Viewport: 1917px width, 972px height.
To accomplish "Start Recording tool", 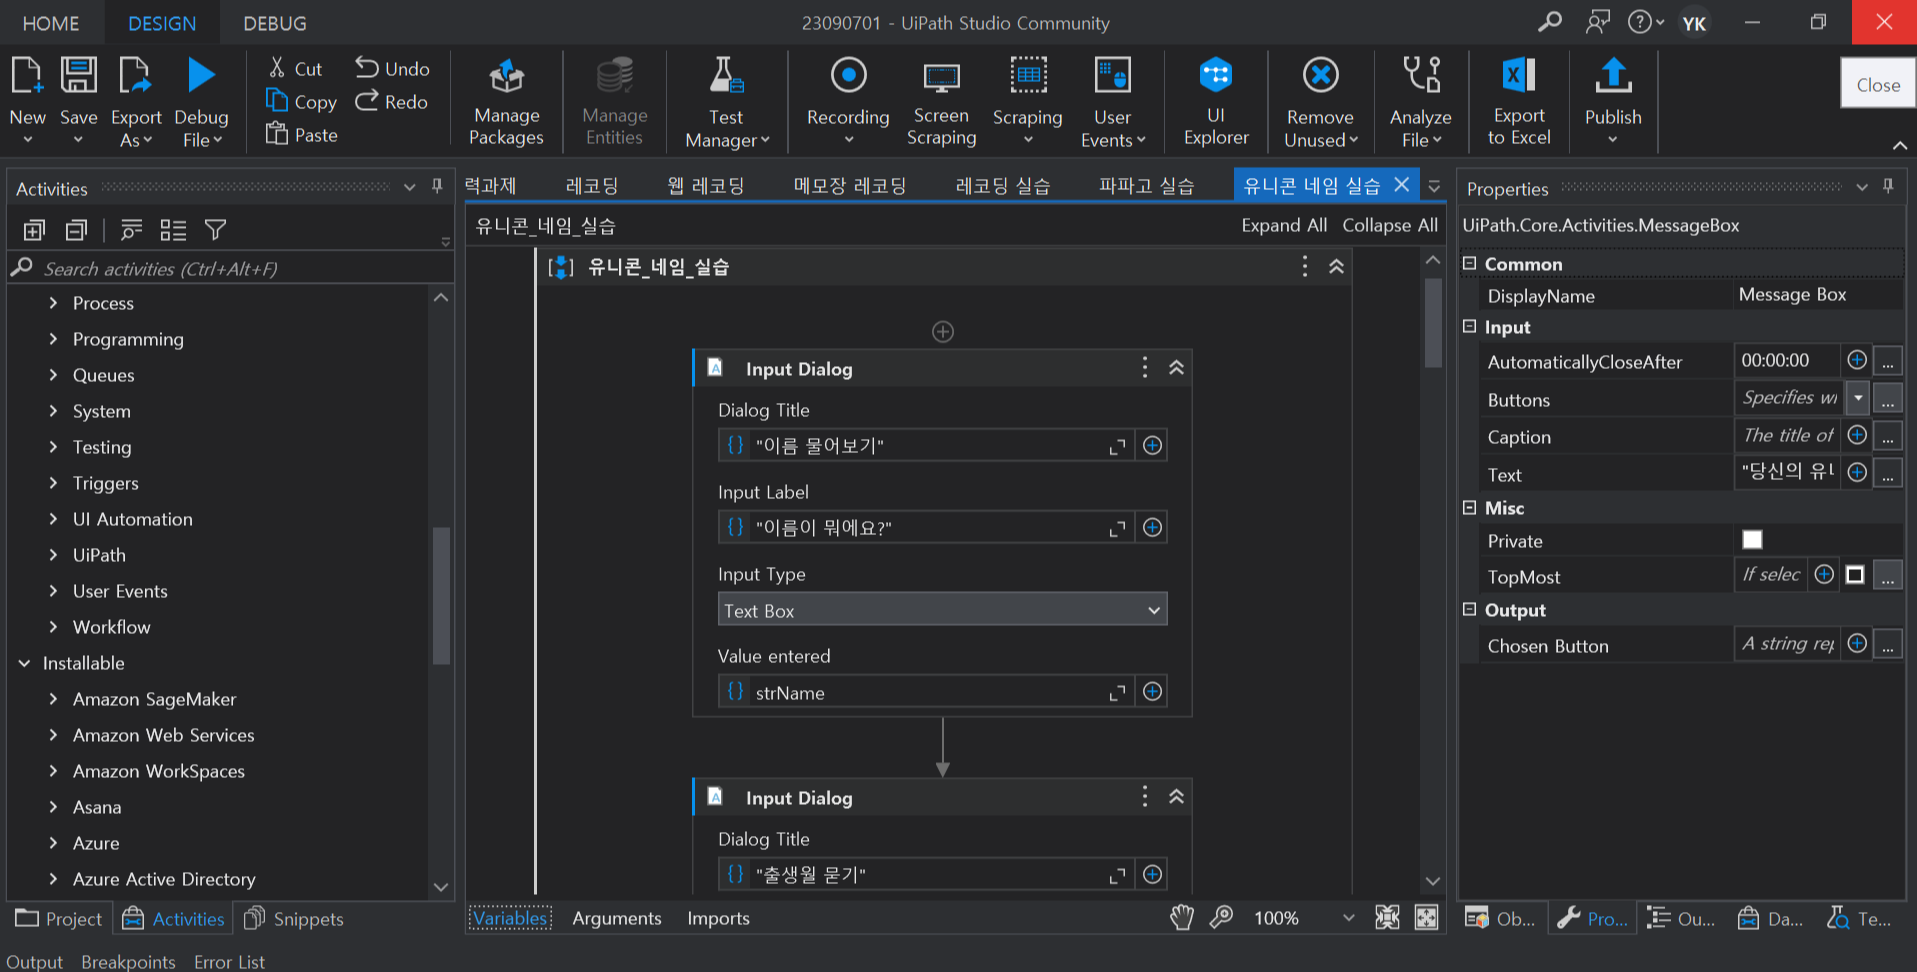I will pos(848,75).
